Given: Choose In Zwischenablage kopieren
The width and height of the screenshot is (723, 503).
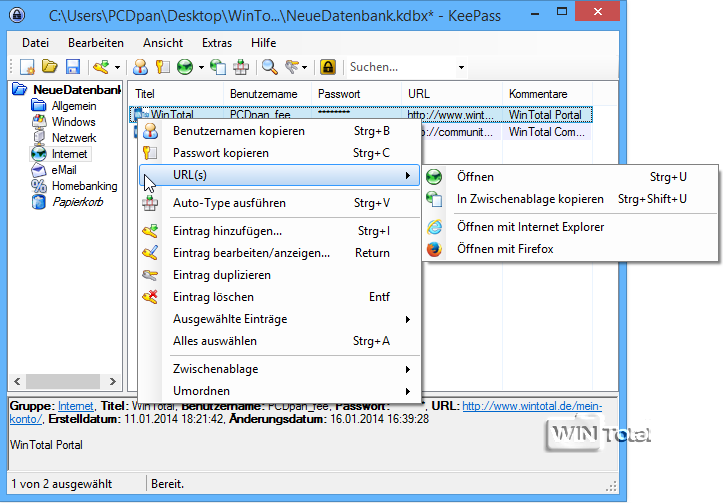Looking at the screenshot, I should pos(570,199).
